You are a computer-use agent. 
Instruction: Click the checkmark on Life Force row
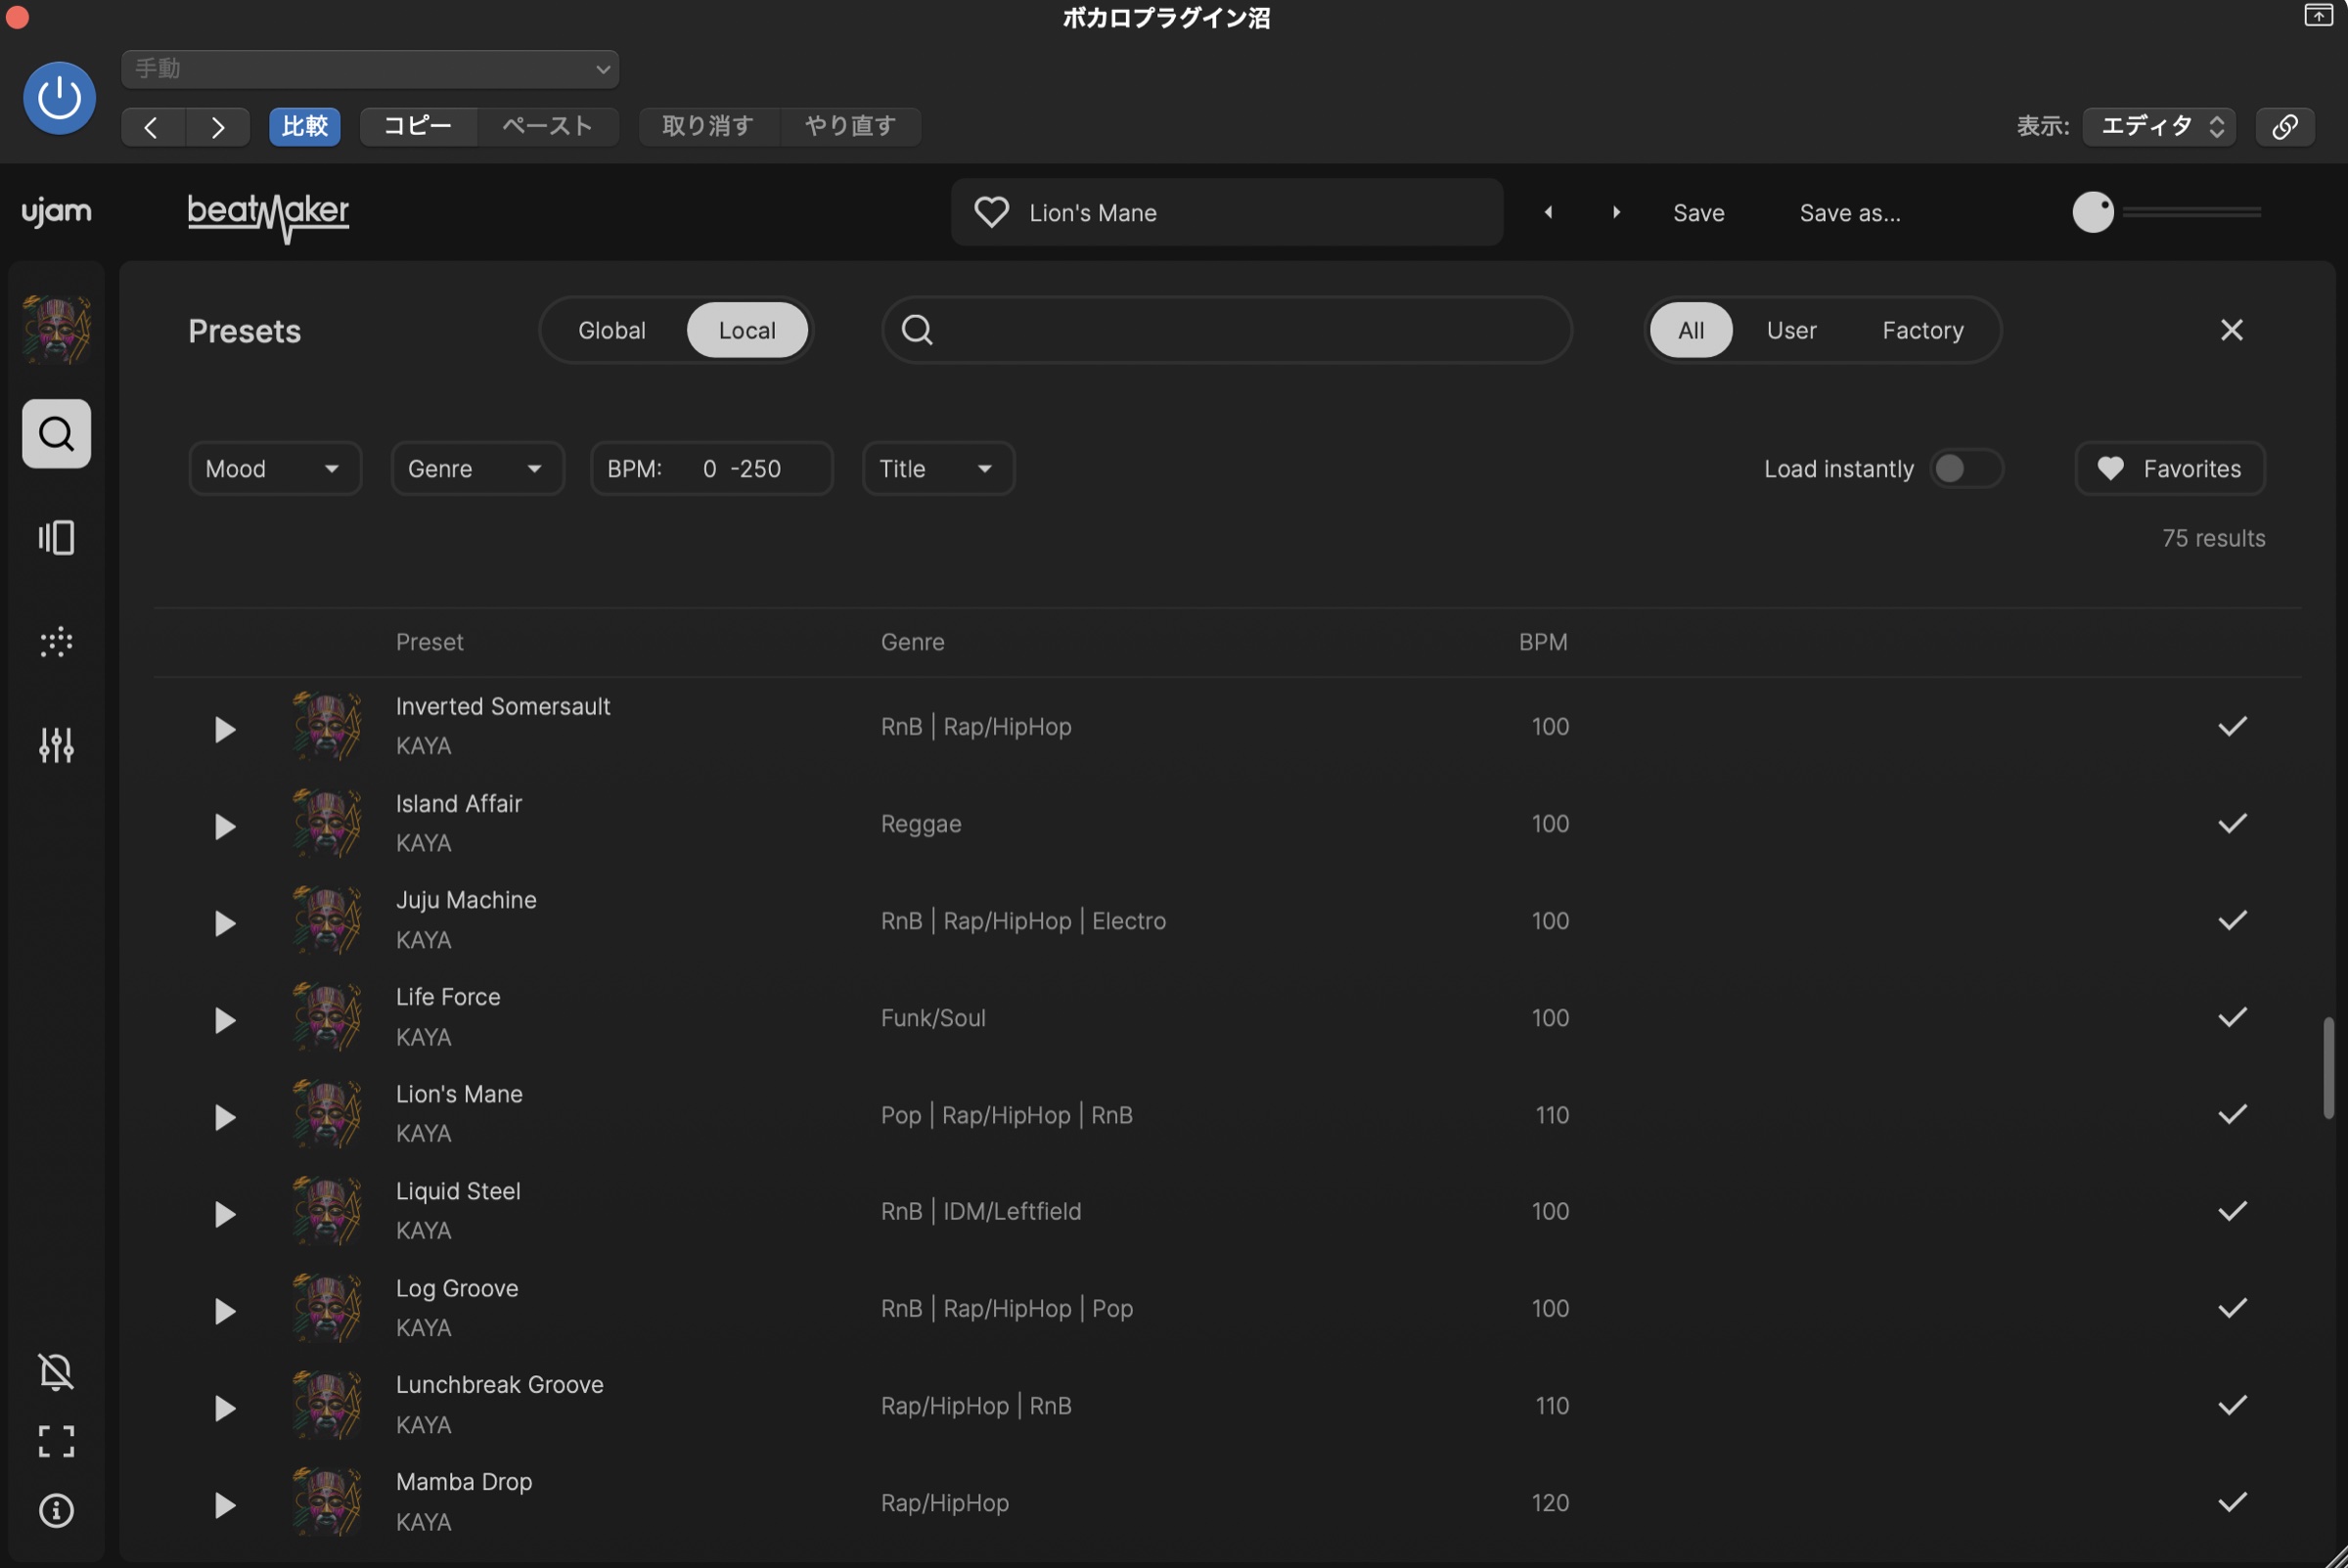2233,1017
